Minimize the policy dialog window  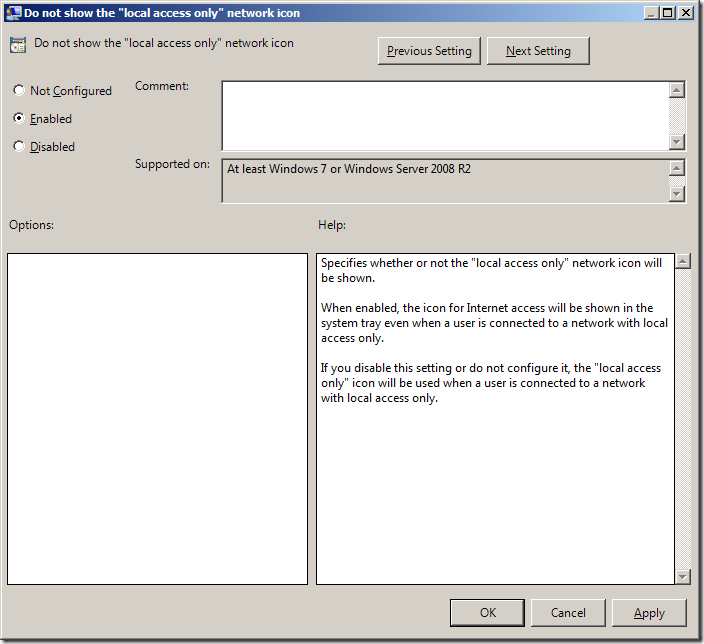[x=651, y=13]
